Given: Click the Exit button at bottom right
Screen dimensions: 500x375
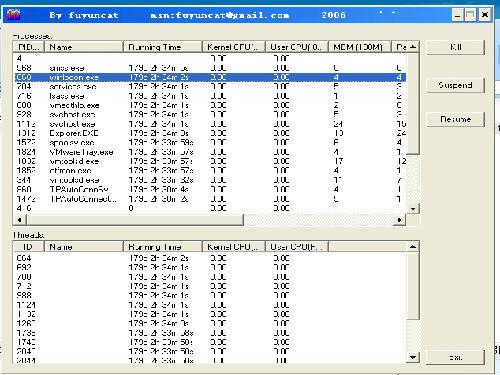Looking at the screenshot, I should 455,358.
